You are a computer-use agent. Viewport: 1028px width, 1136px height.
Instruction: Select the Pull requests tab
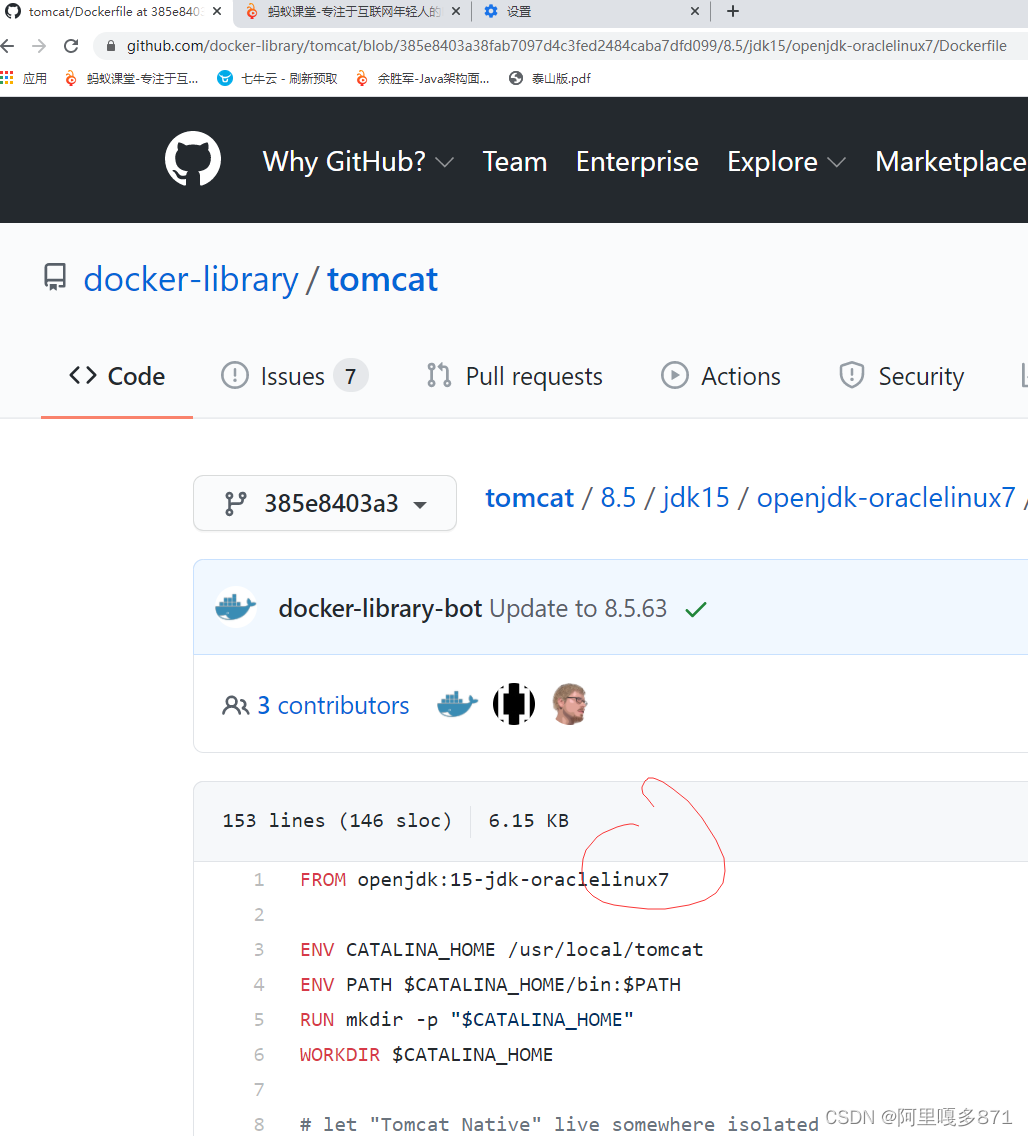click(514, 377)
